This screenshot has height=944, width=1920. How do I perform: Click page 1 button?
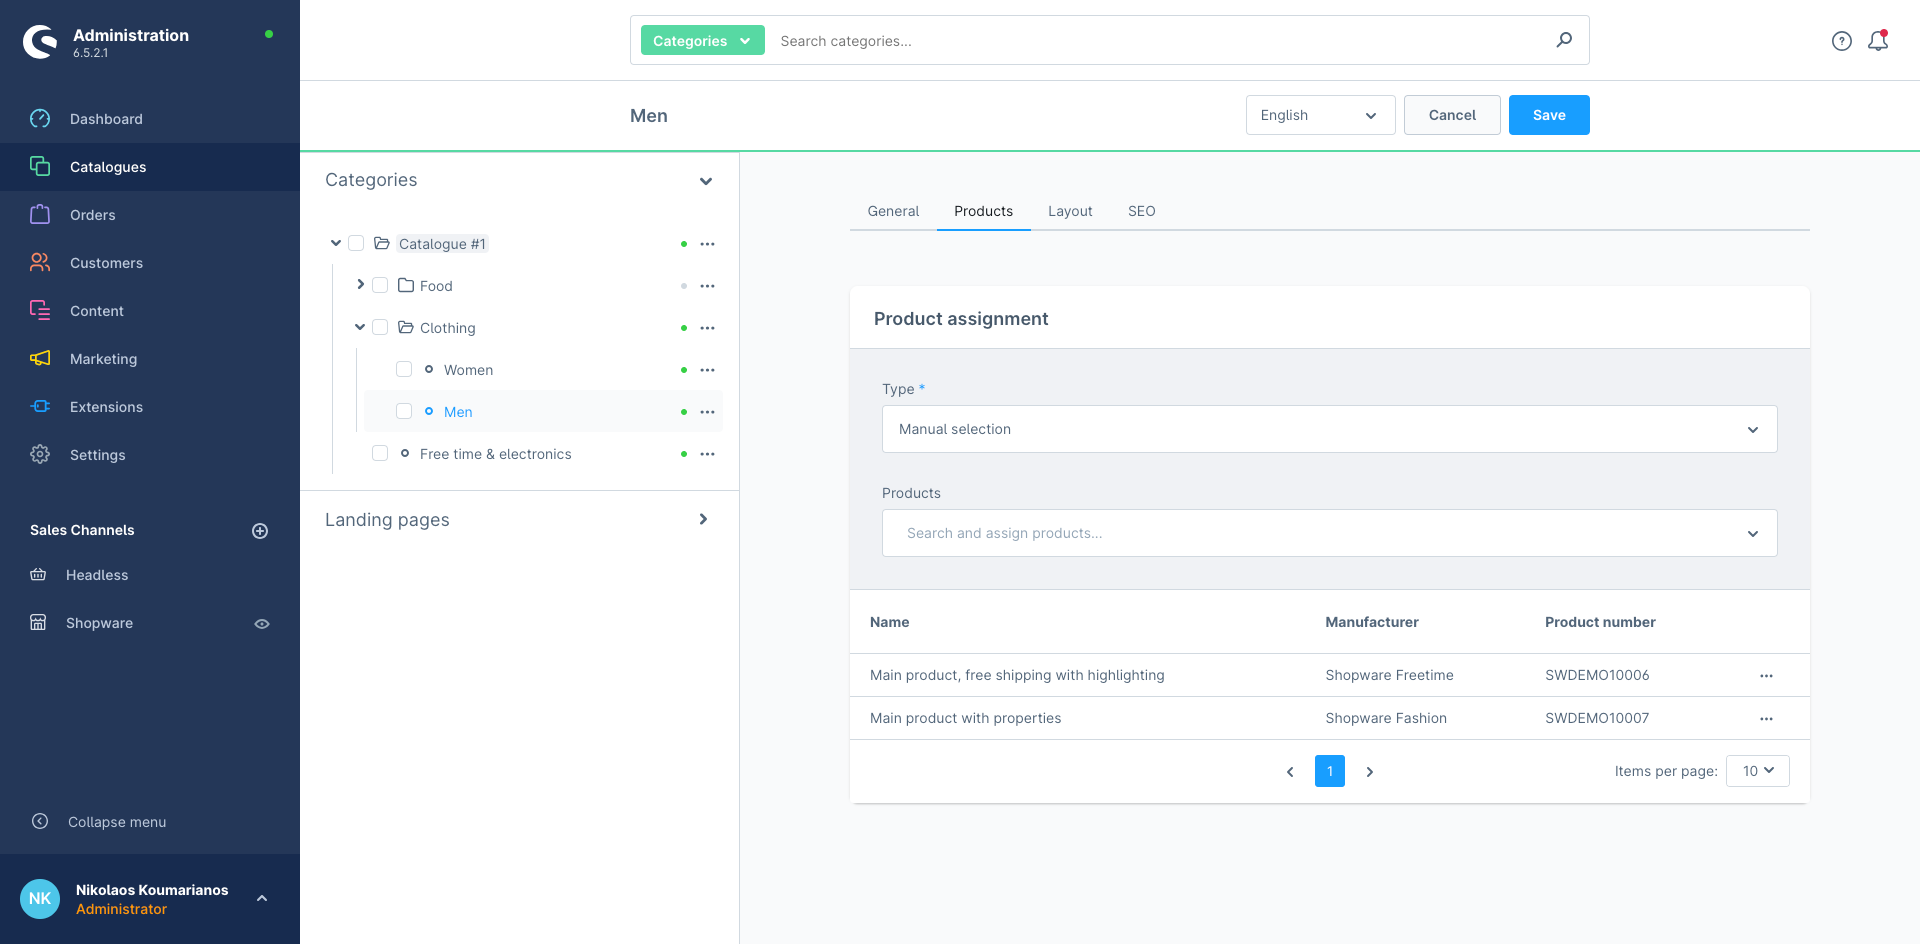pos(1330,771)
